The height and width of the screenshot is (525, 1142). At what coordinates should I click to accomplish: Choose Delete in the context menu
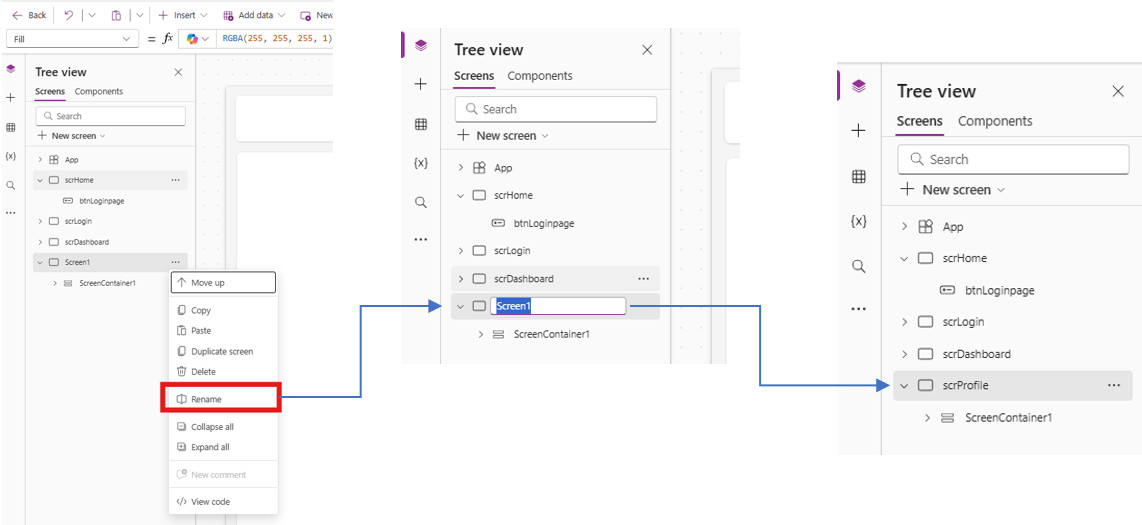223,371
